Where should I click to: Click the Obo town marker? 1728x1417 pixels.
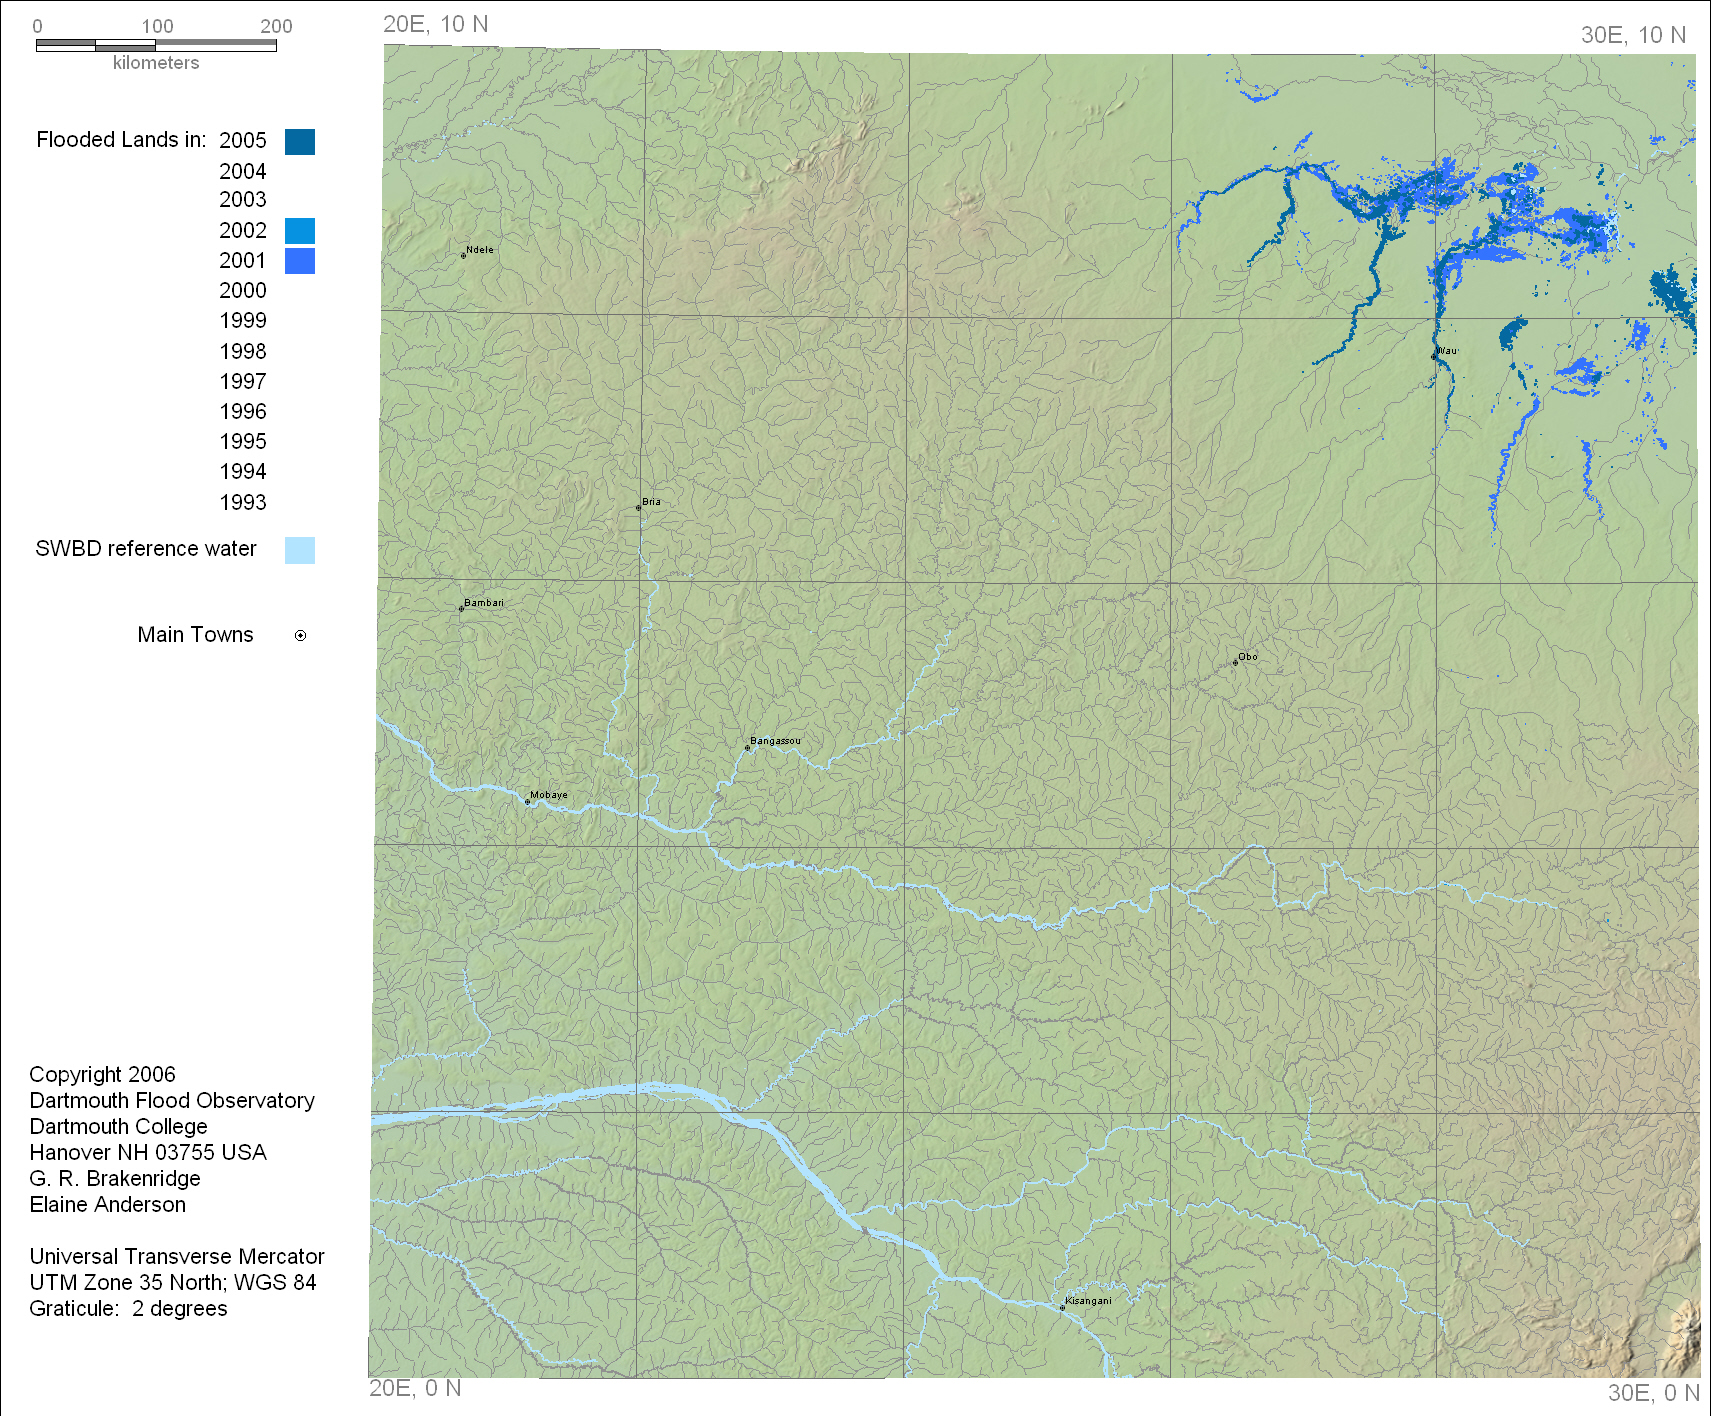(1235, 662)
